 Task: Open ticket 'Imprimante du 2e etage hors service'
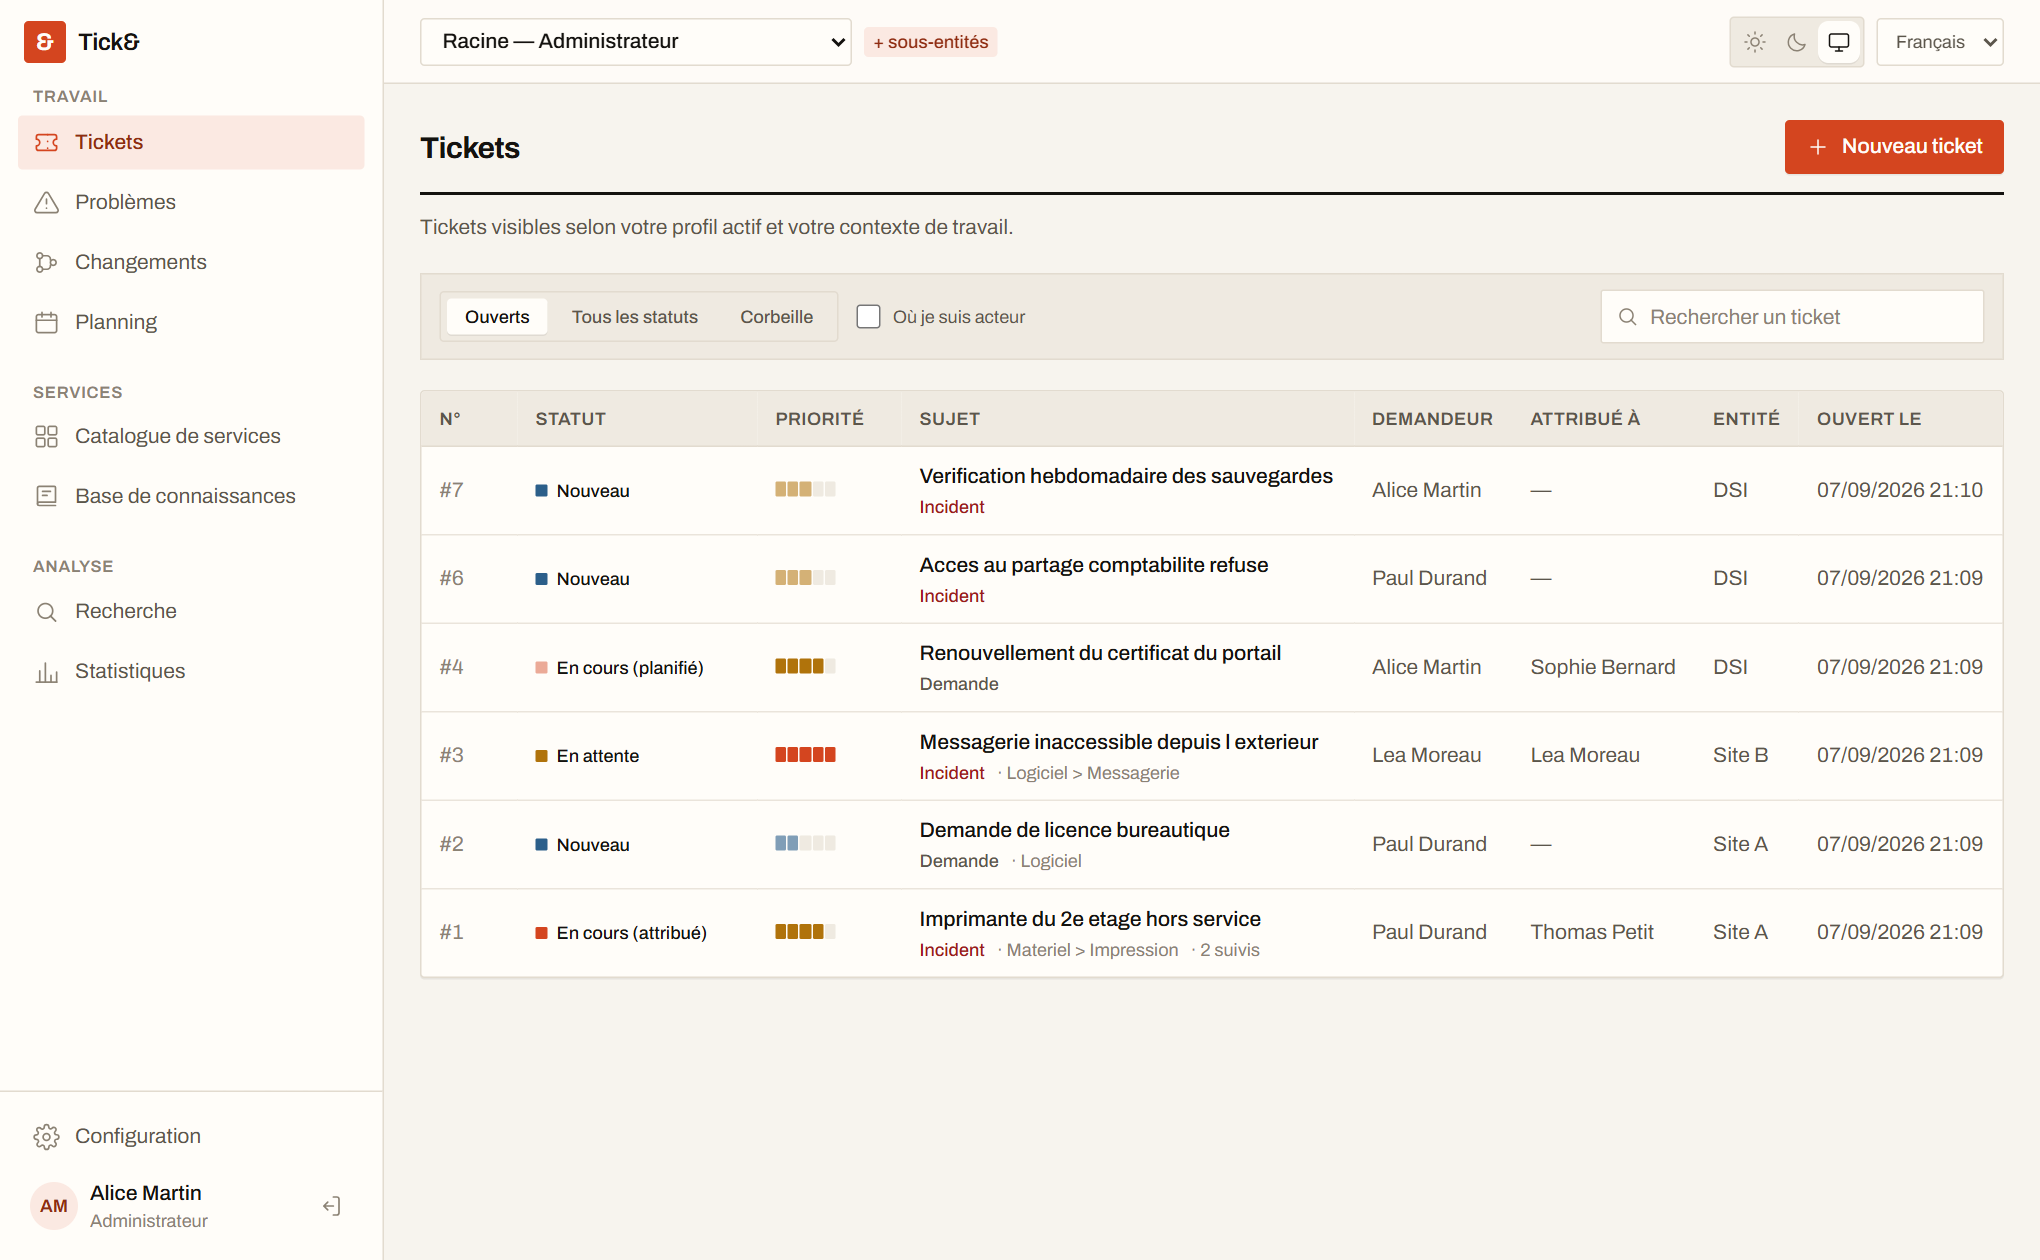(1090, 919)
